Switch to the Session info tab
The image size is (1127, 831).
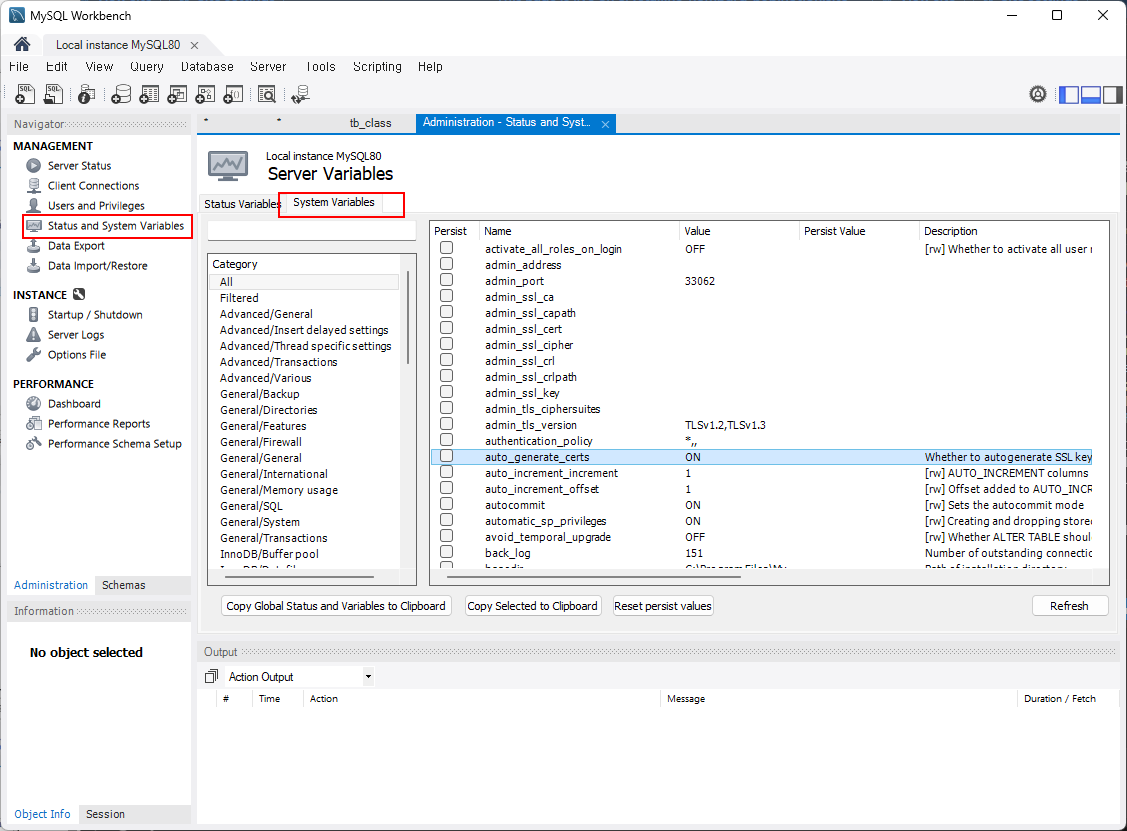pos(105,814)
